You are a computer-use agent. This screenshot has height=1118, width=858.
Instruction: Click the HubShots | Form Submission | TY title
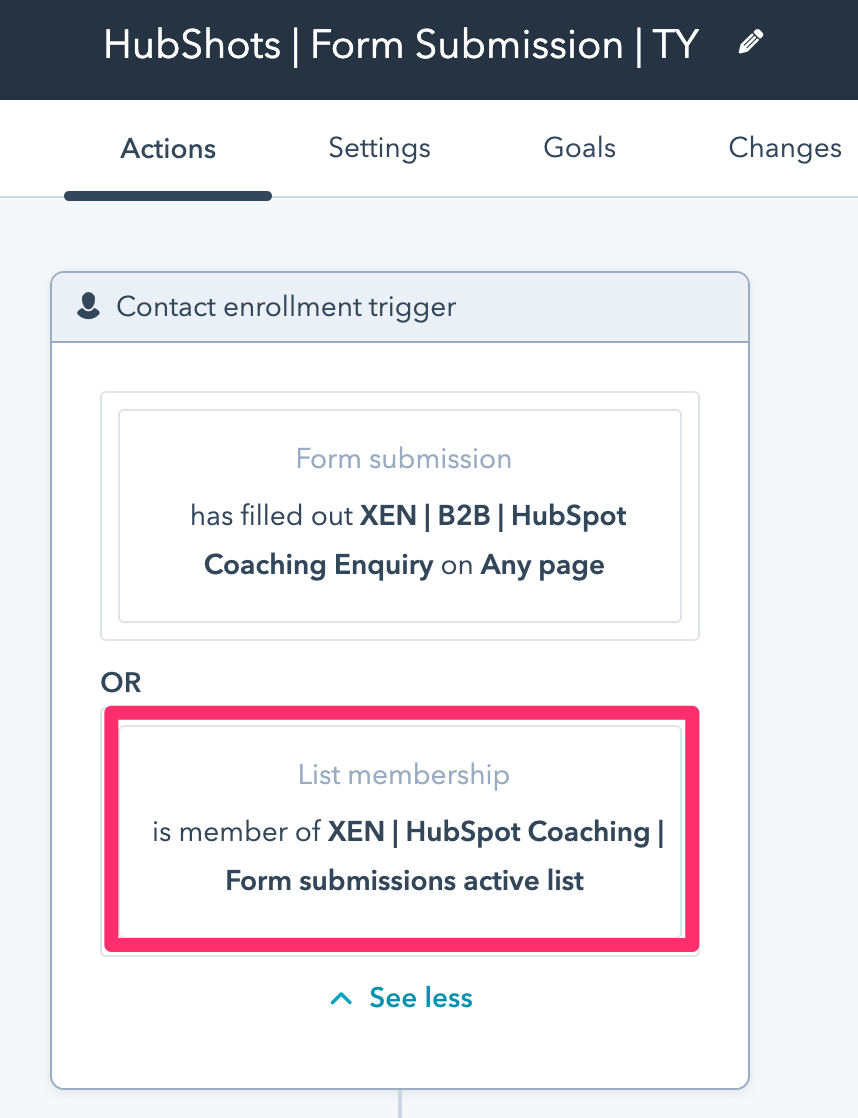[401, 44]
